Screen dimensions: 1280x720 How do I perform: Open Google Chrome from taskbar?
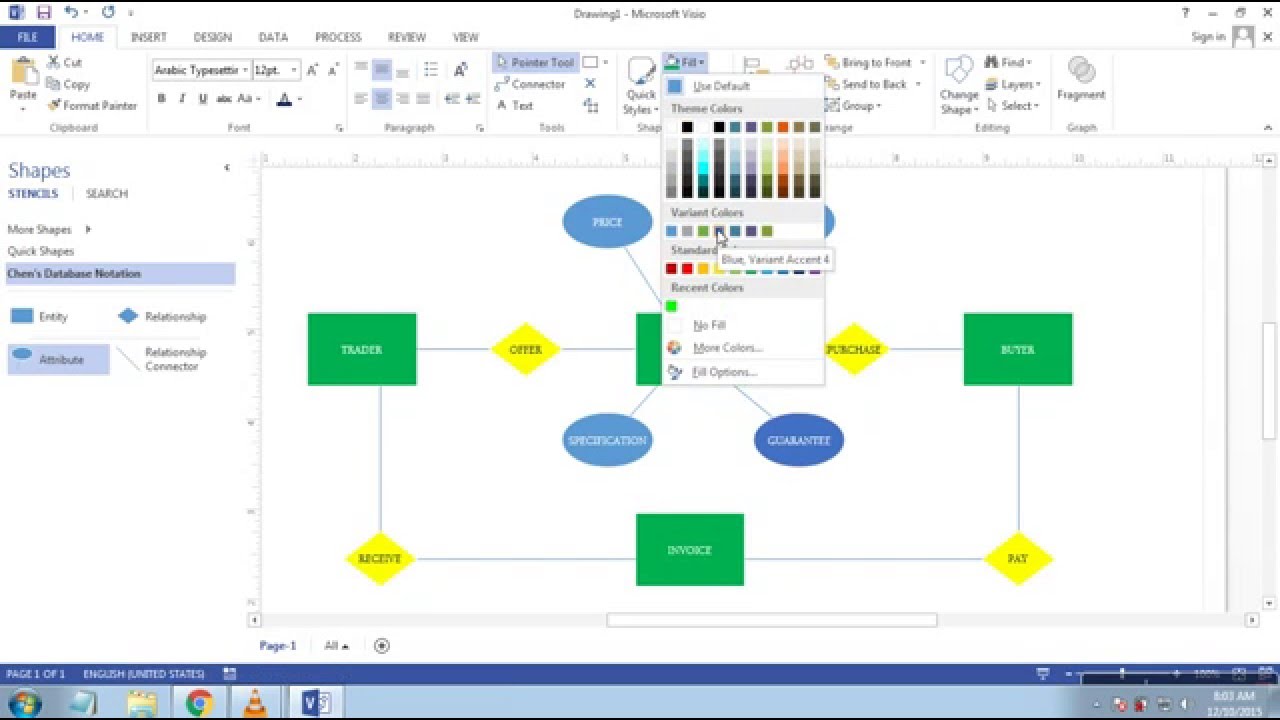pos(199,703)
